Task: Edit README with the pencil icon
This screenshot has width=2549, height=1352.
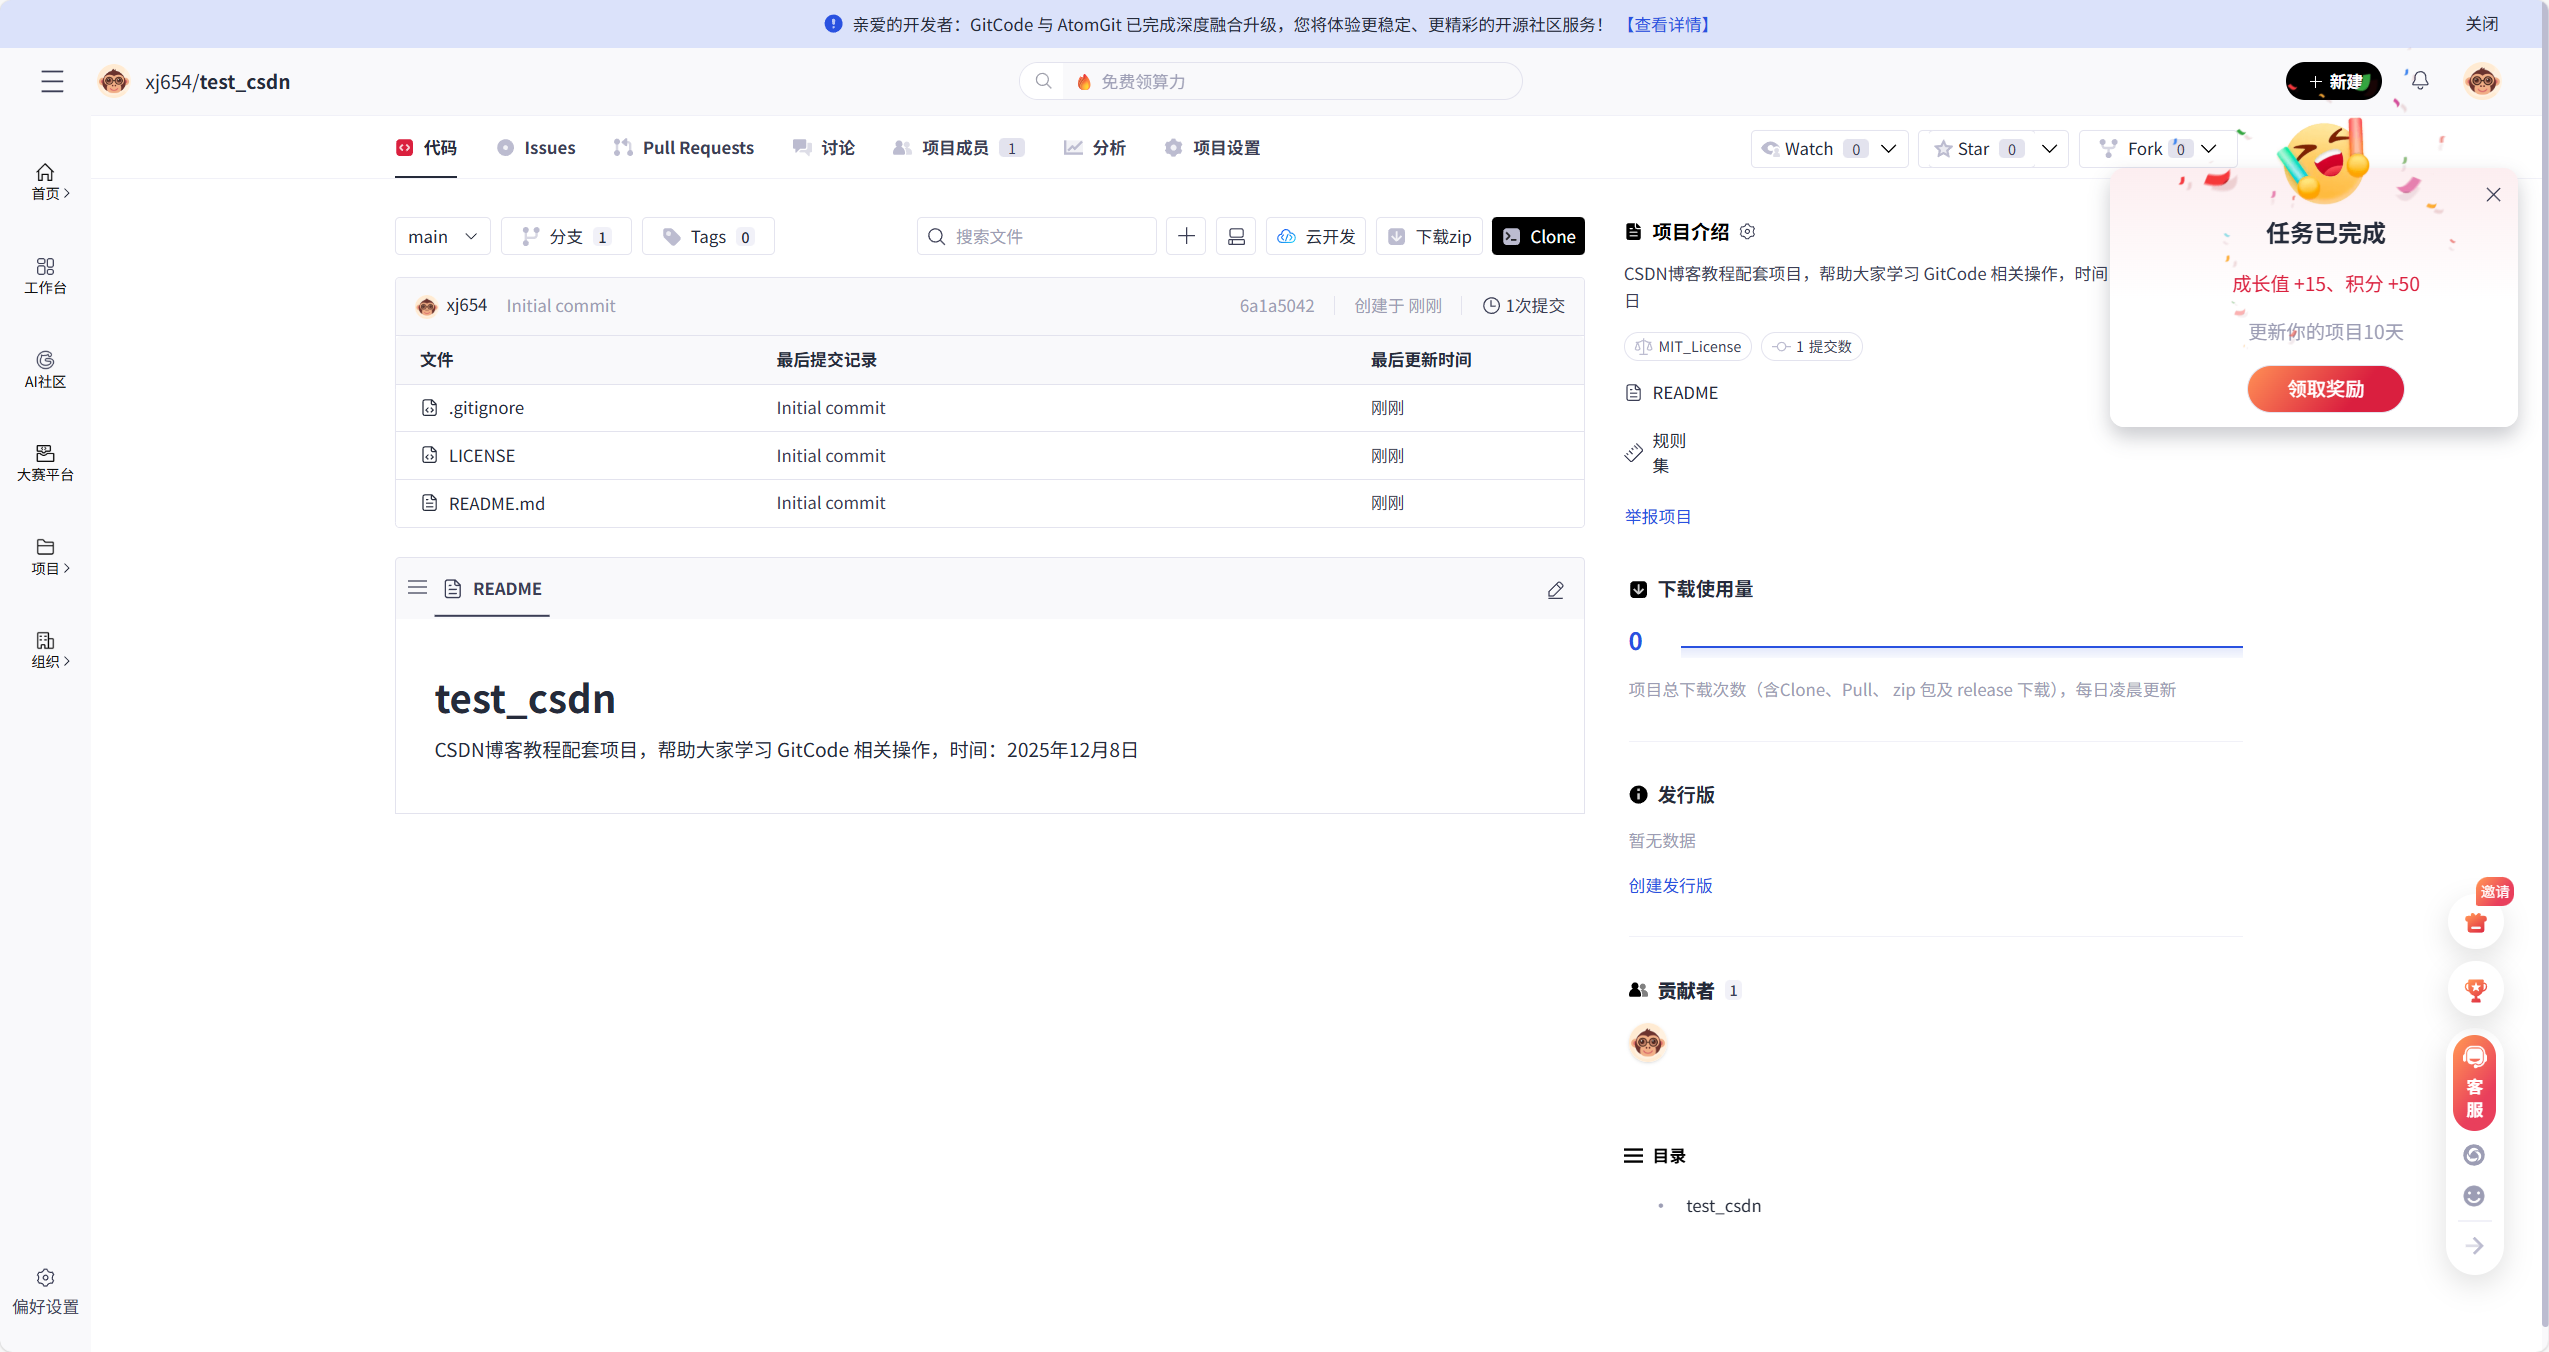Action: coord(1555,590)
